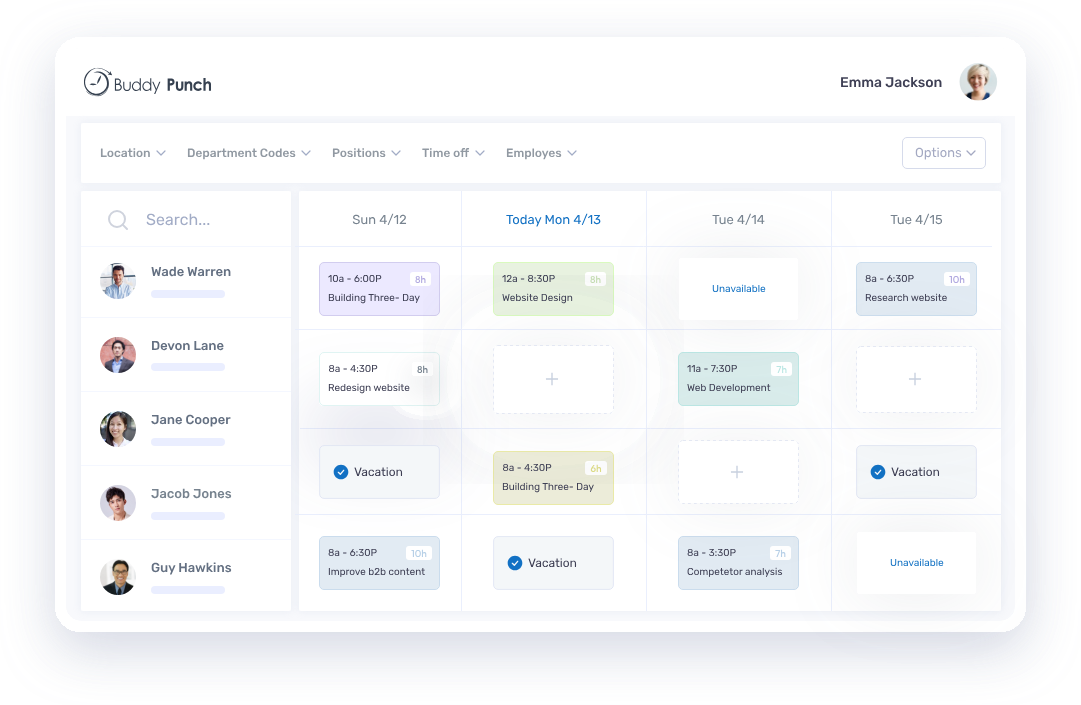Open the Today Mon 4/13 column header
1081x705 pixels.
(553, 220)
